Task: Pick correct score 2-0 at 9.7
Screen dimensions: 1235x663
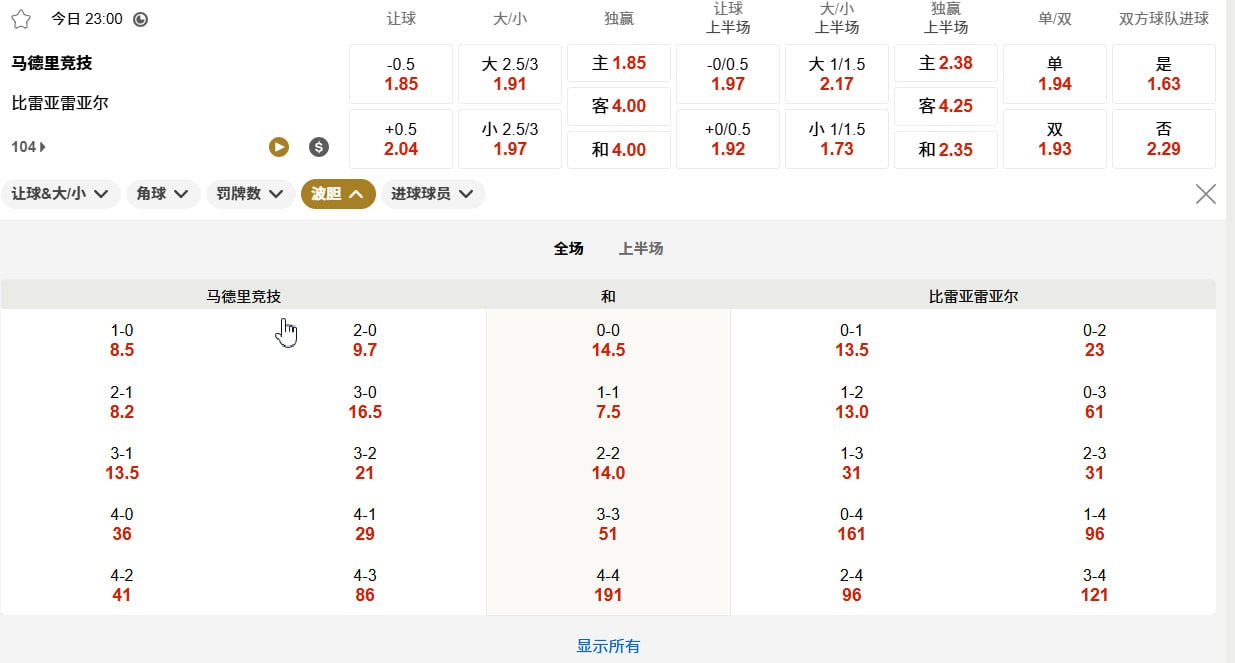Action: tap(365, 340)
